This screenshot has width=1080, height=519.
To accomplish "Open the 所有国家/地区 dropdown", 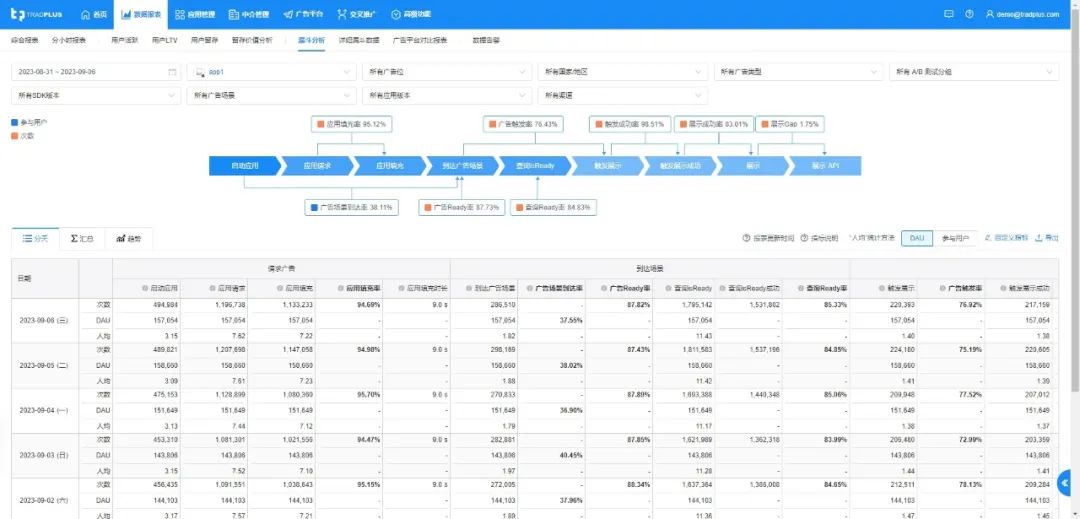I will (621, 72).
